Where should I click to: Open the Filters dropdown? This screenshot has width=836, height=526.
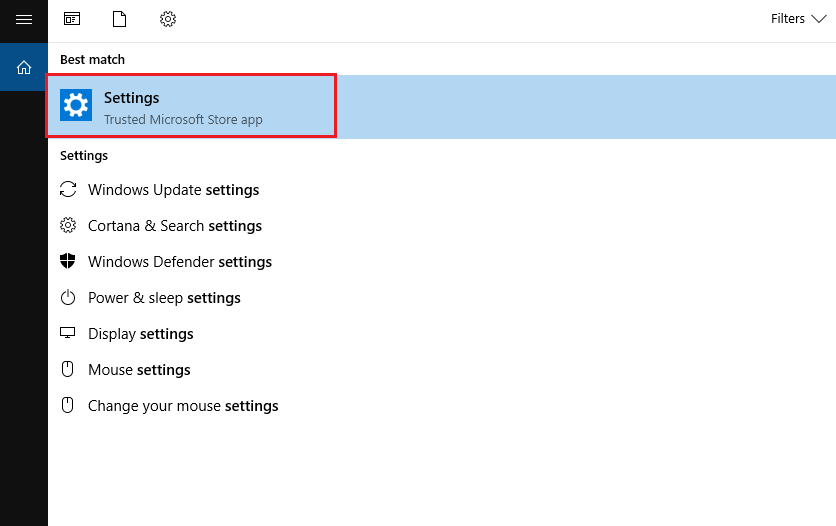coord(798,19)
